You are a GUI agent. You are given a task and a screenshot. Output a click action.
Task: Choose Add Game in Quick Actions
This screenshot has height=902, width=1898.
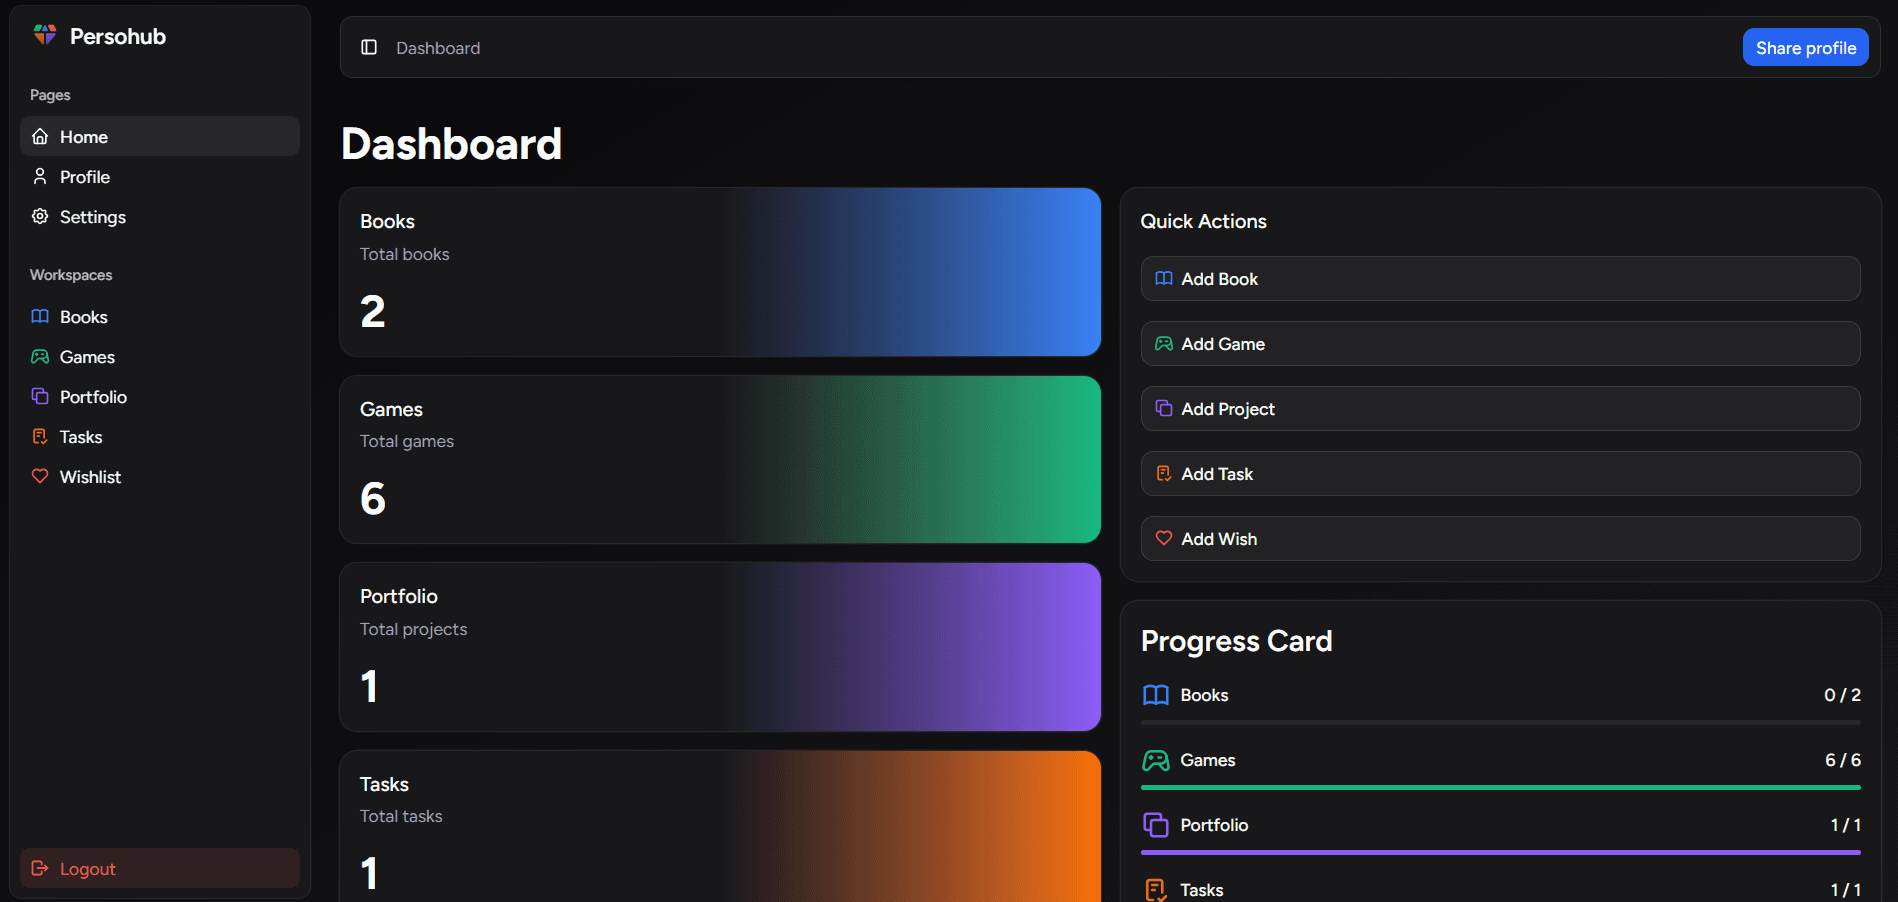pyautogui.click(x=1500, y=344)
